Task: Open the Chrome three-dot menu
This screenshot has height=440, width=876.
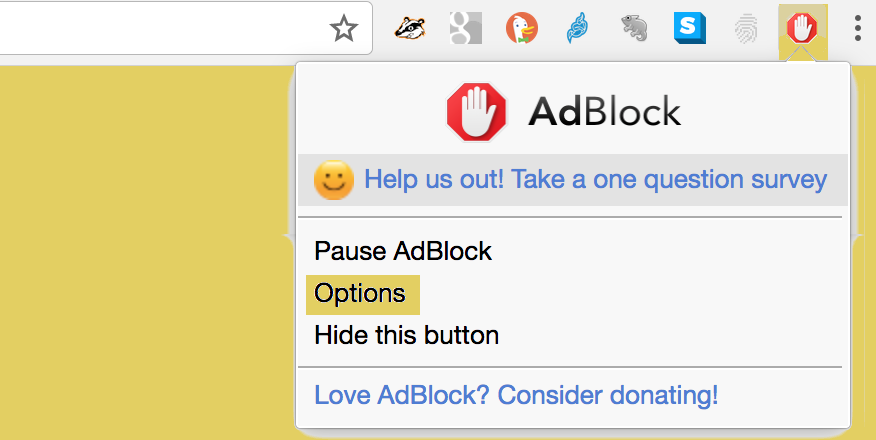Action: pos(857,28)
